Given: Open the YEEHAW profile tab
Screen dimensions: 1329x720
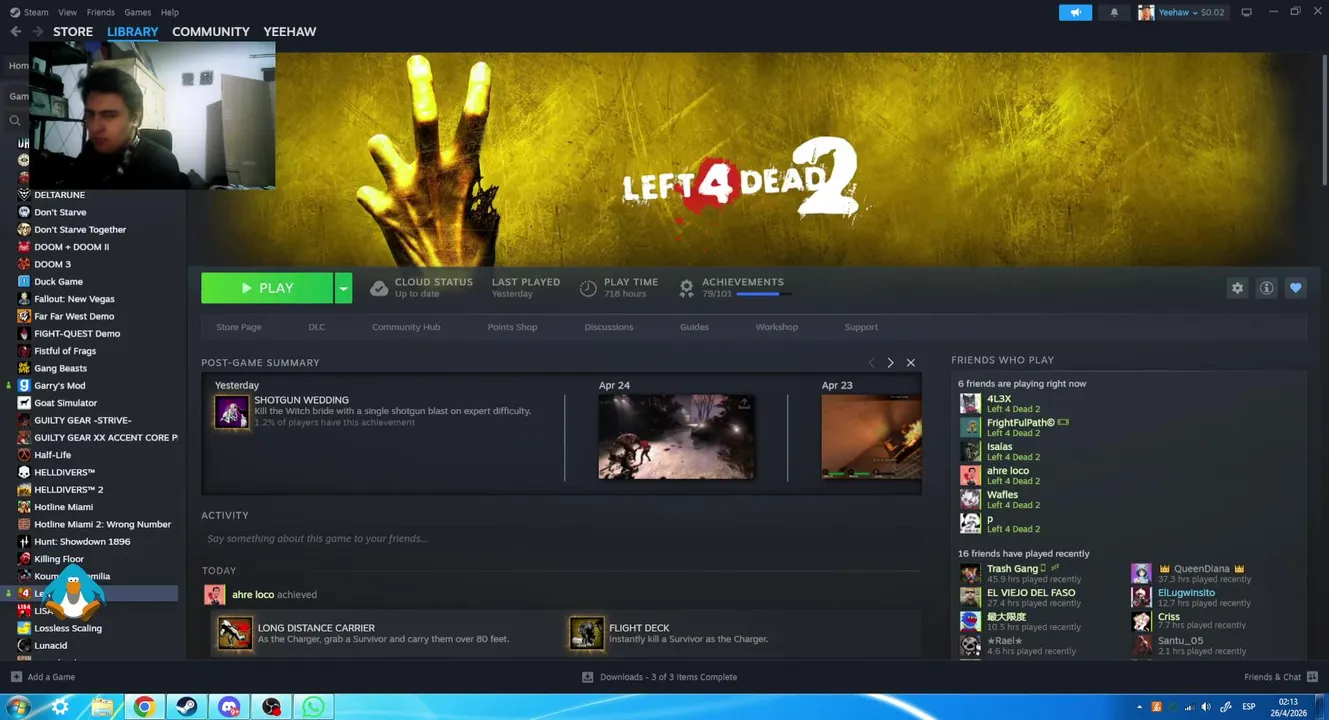Looking at the screenshot, I should [290, 31].
